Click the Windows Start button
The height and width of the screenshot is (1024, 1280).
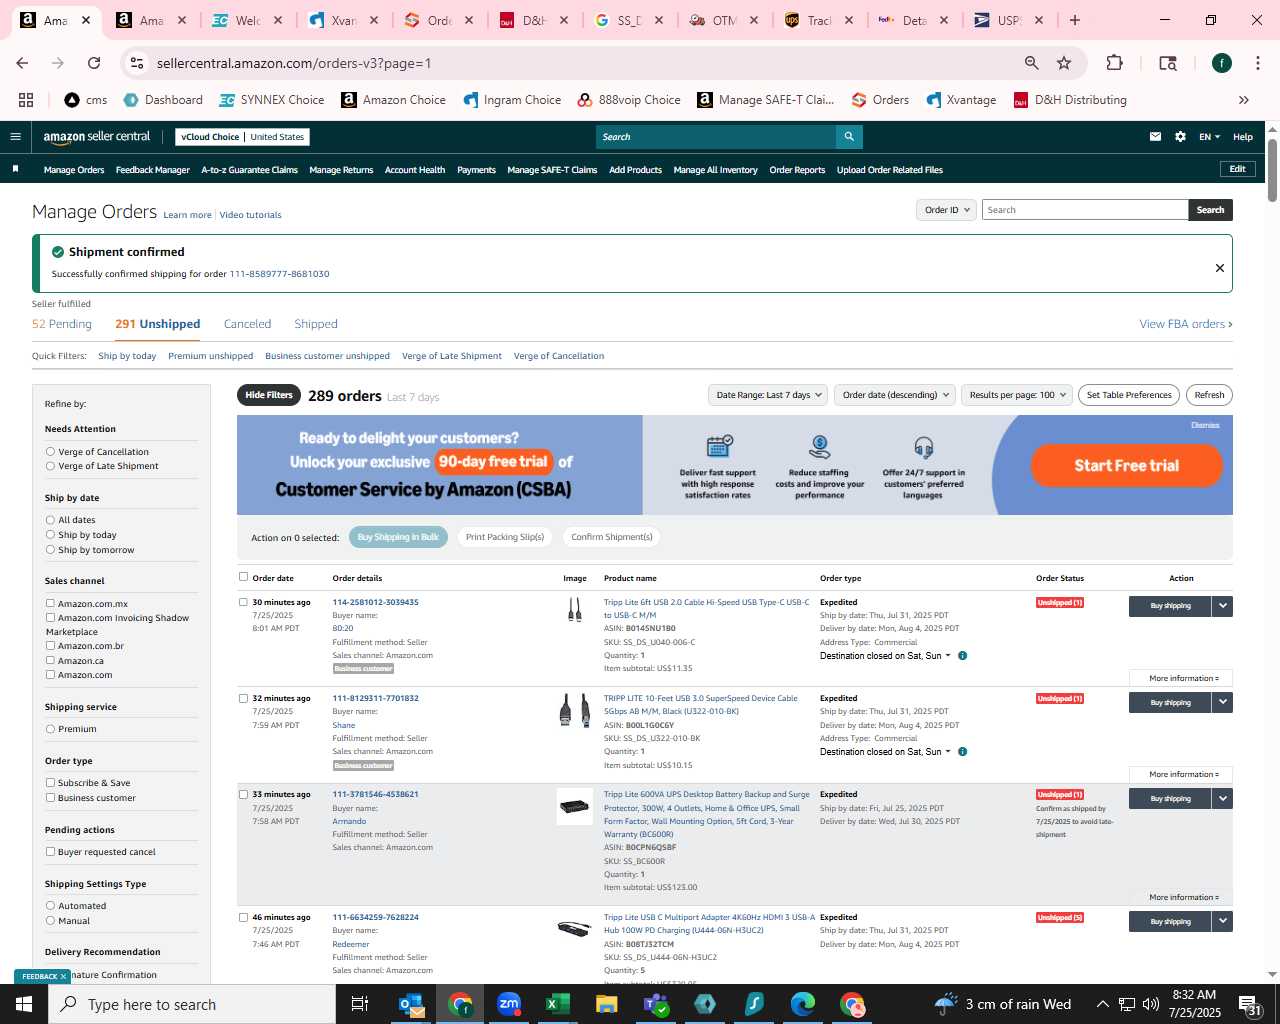point(24,1004)
